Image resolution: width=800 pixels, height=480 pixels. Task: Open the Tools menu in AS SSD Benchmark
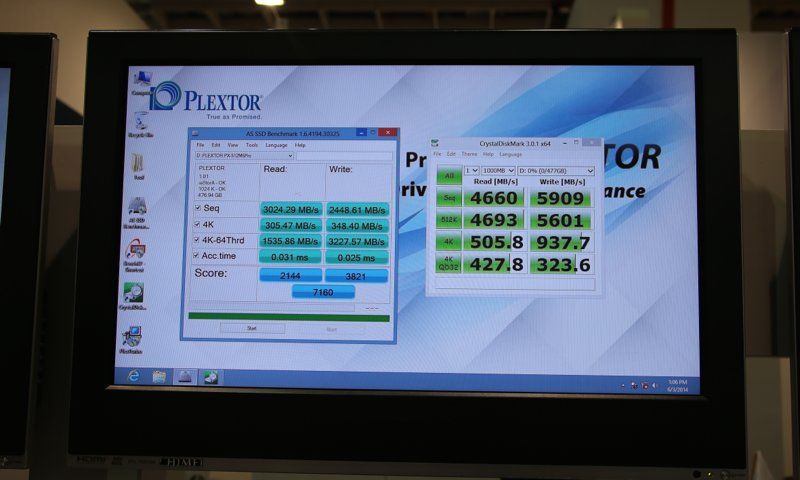click(x=252, y=145)
